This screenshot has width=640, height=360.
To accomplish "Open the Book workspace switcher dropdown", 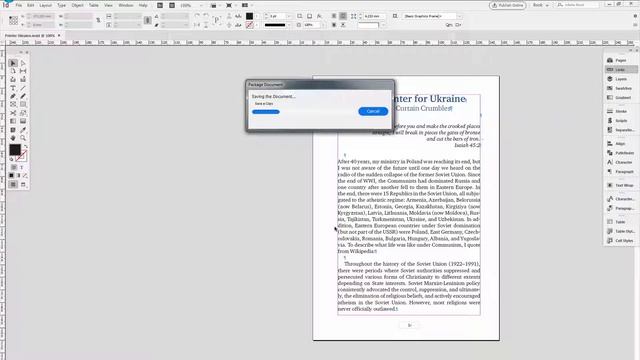I will point(540,5).
